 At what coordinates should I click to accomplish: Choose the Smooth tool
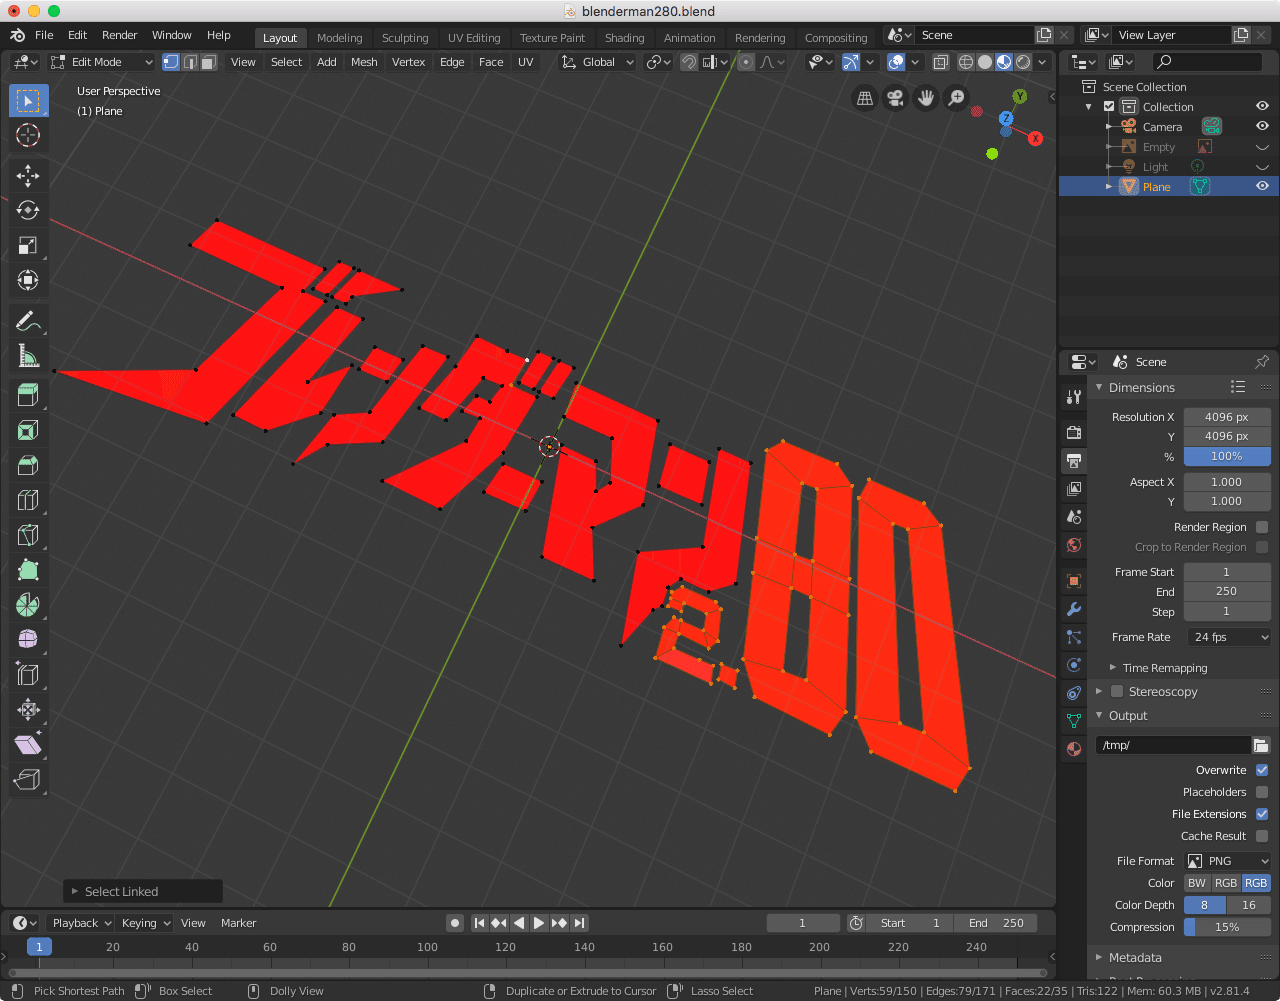point(28,640)
